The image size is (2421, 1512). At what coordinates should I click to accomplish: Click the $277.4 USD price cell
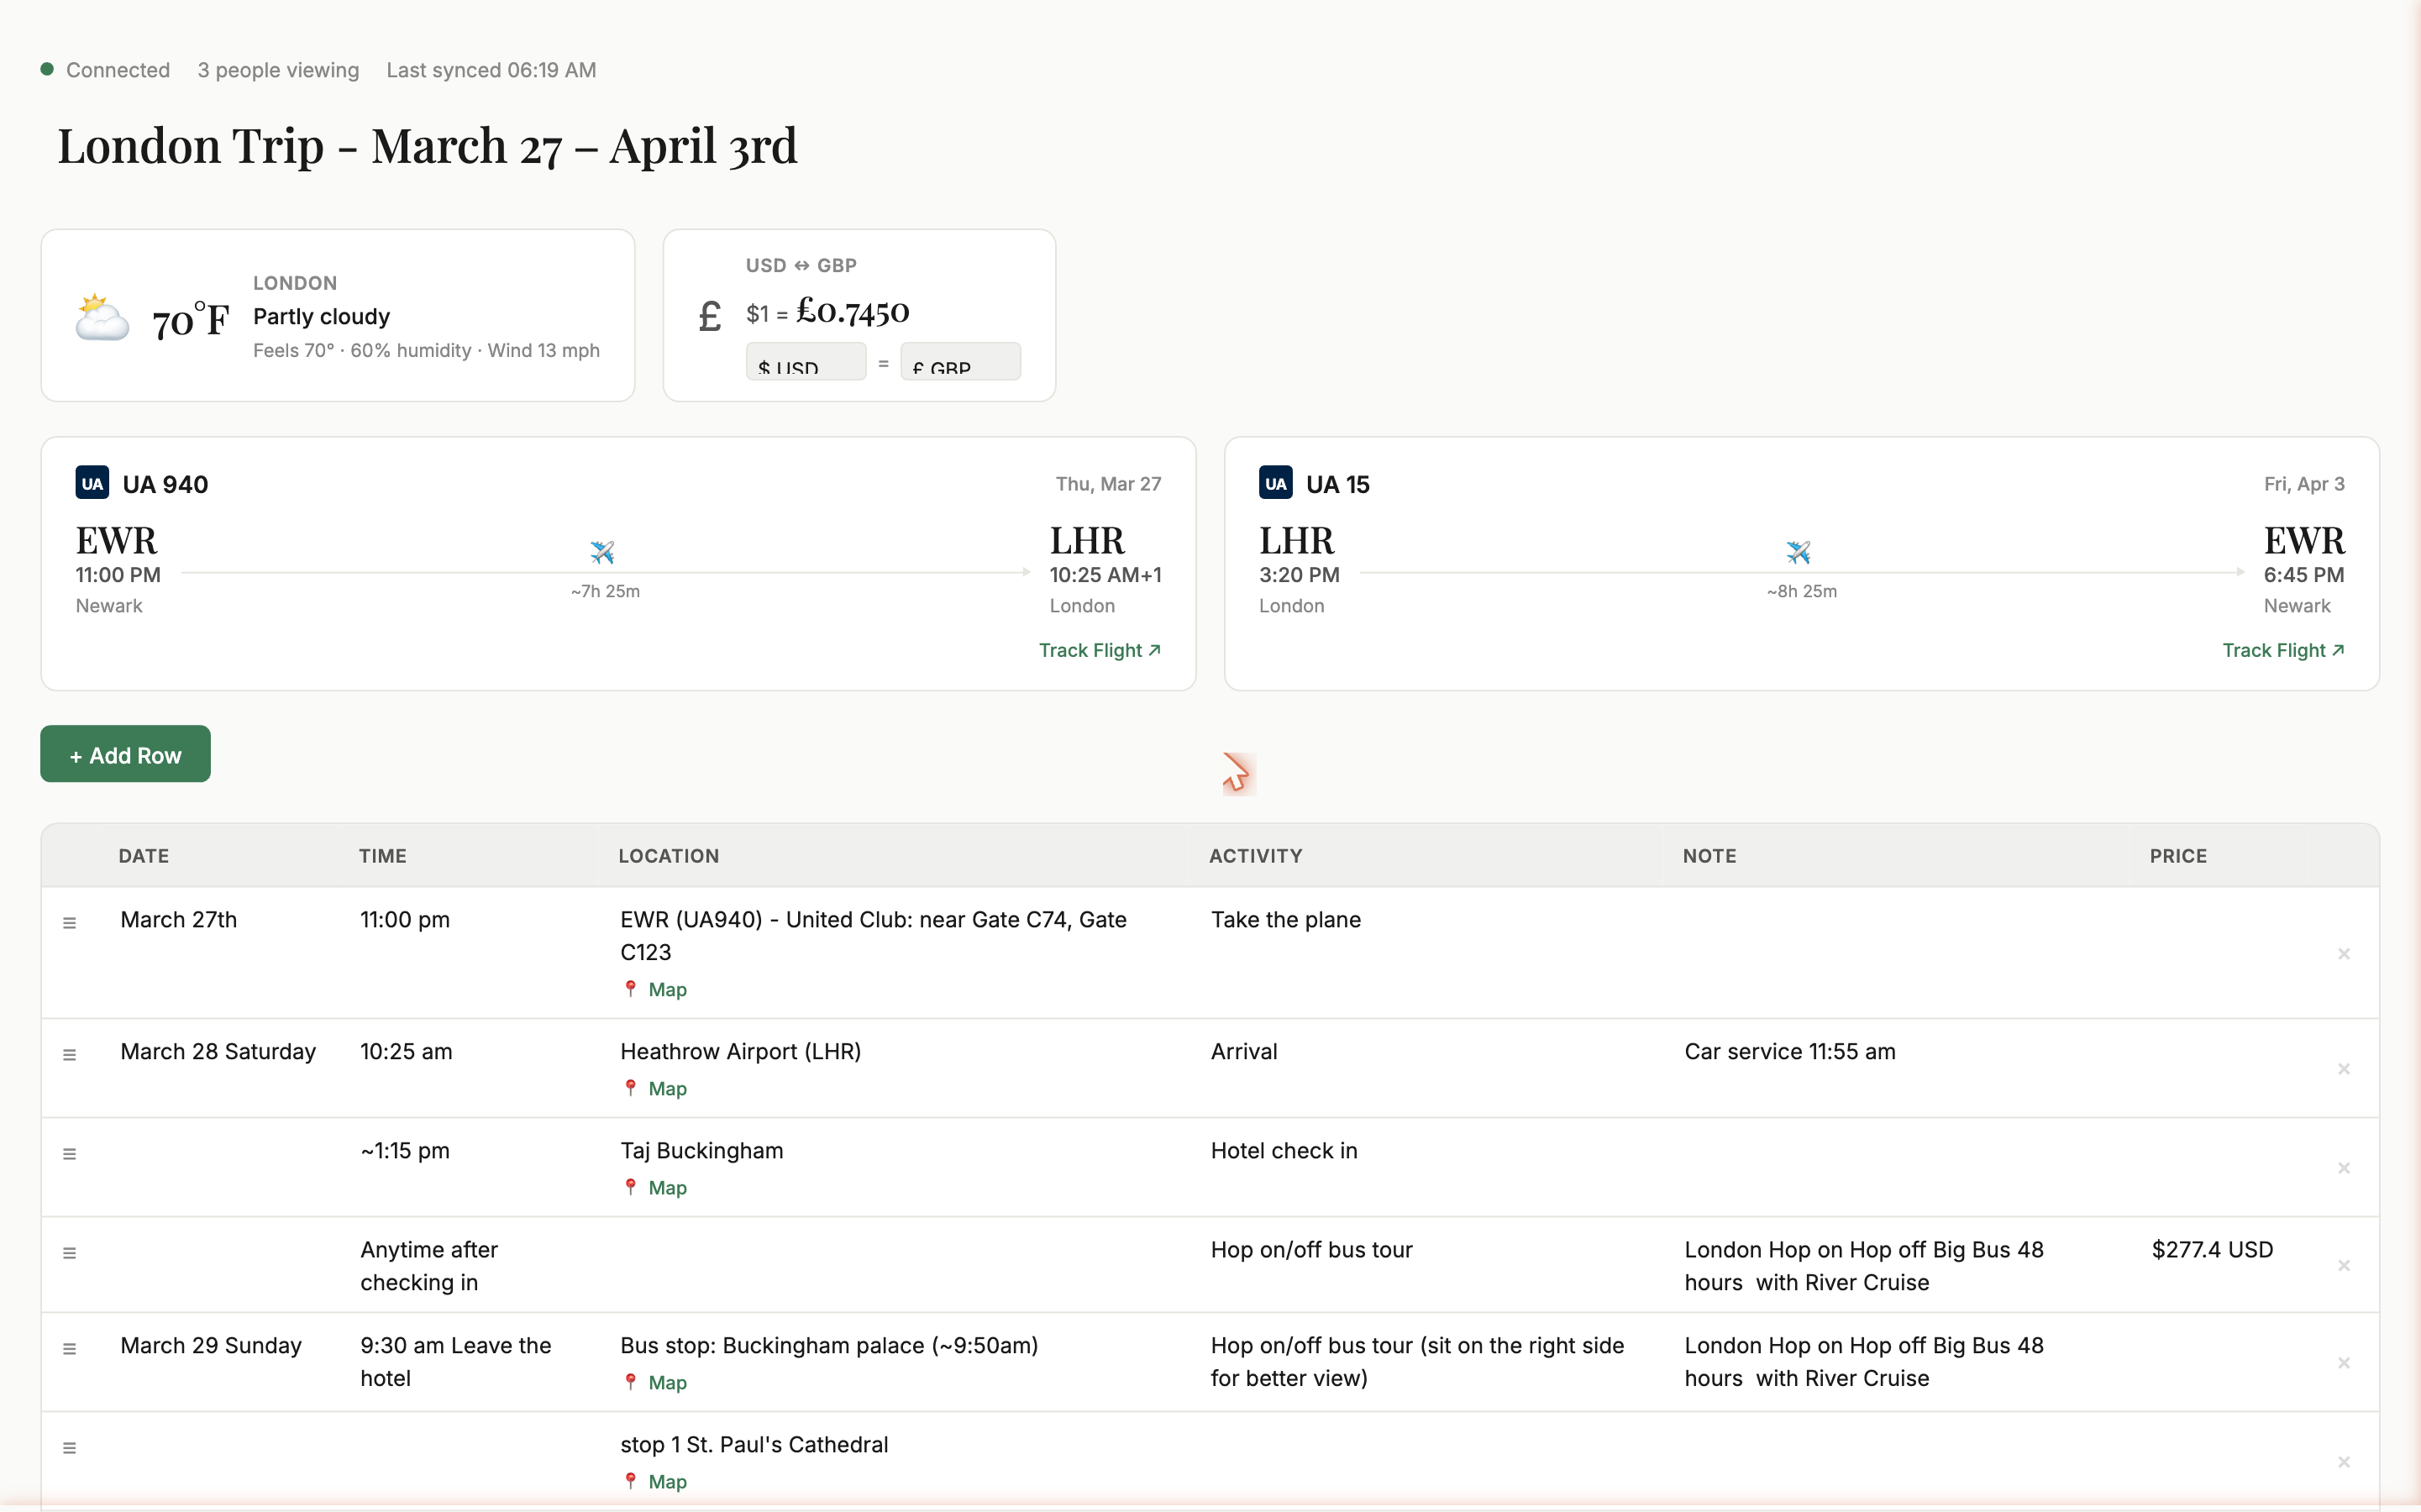pos(2212,1249)
